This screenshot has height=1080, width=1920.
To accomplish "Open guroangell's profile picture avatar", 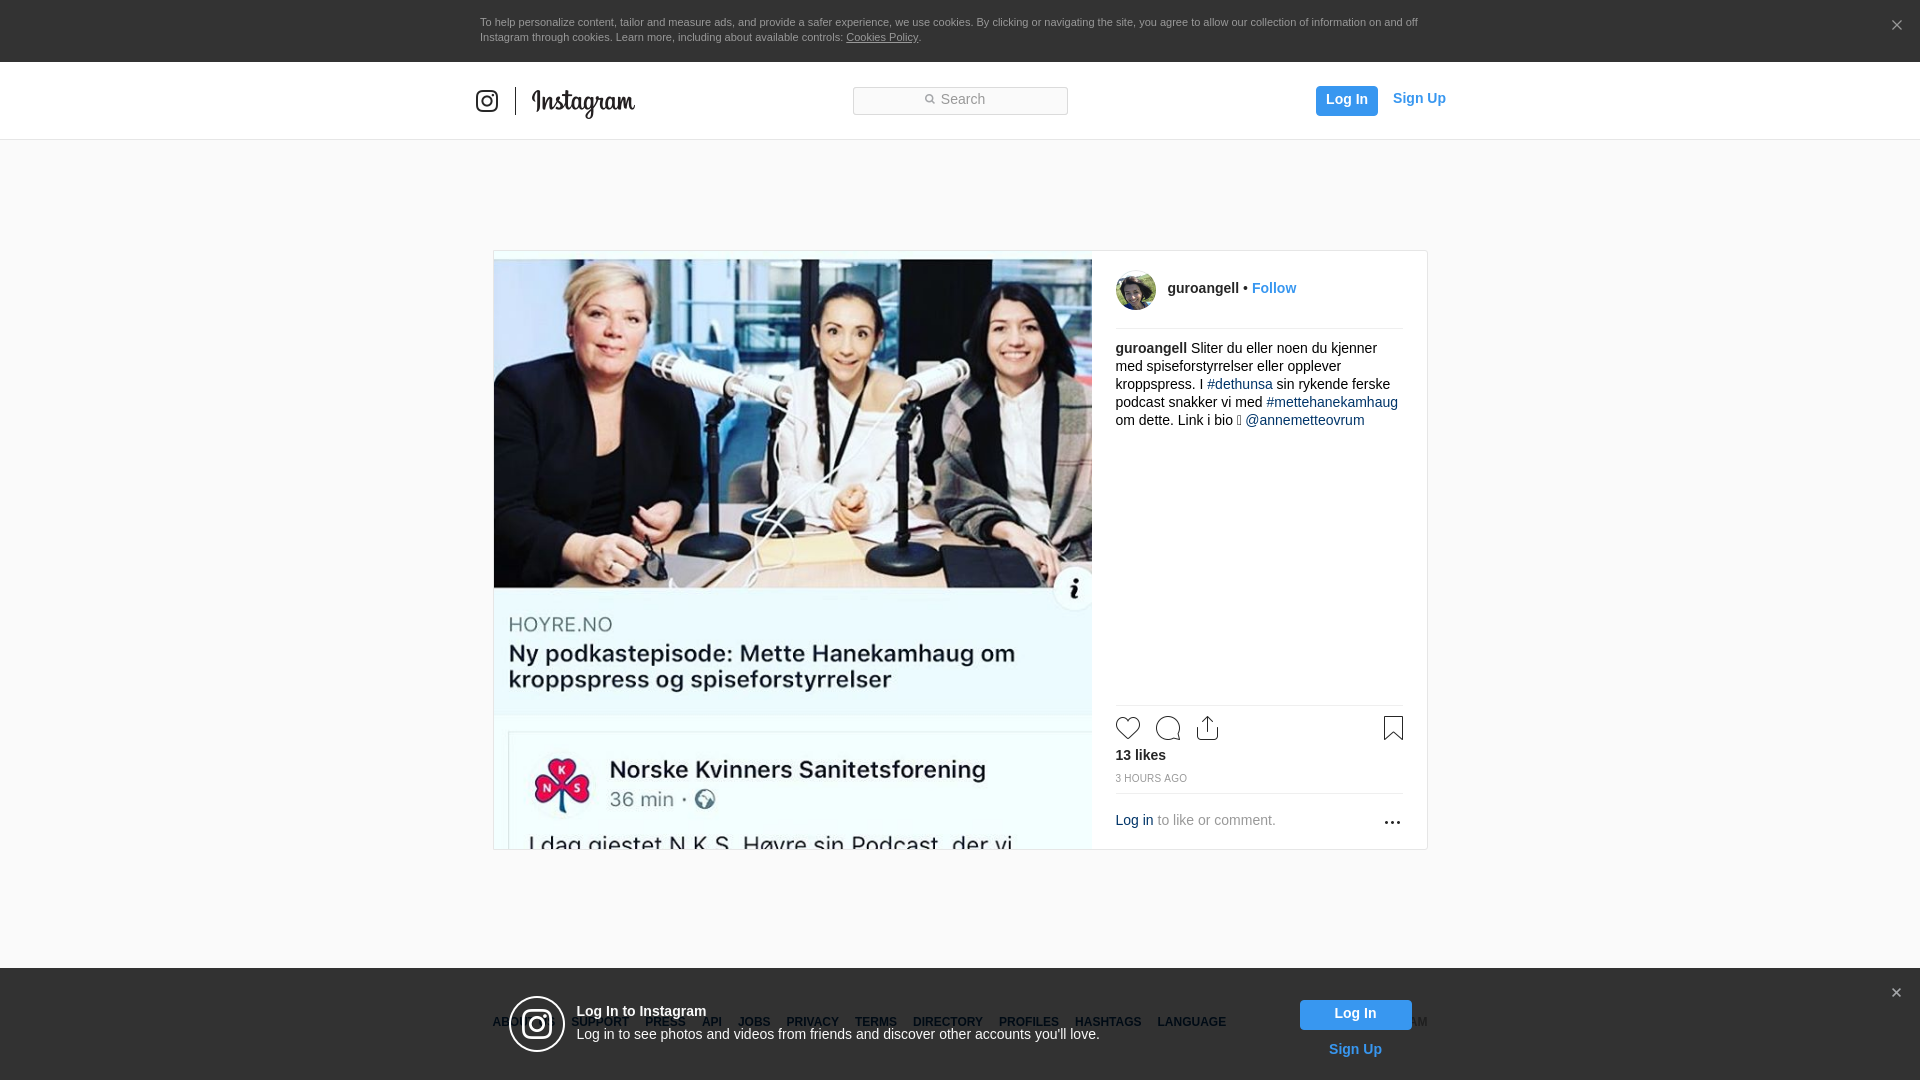I will coord(1135,289).
